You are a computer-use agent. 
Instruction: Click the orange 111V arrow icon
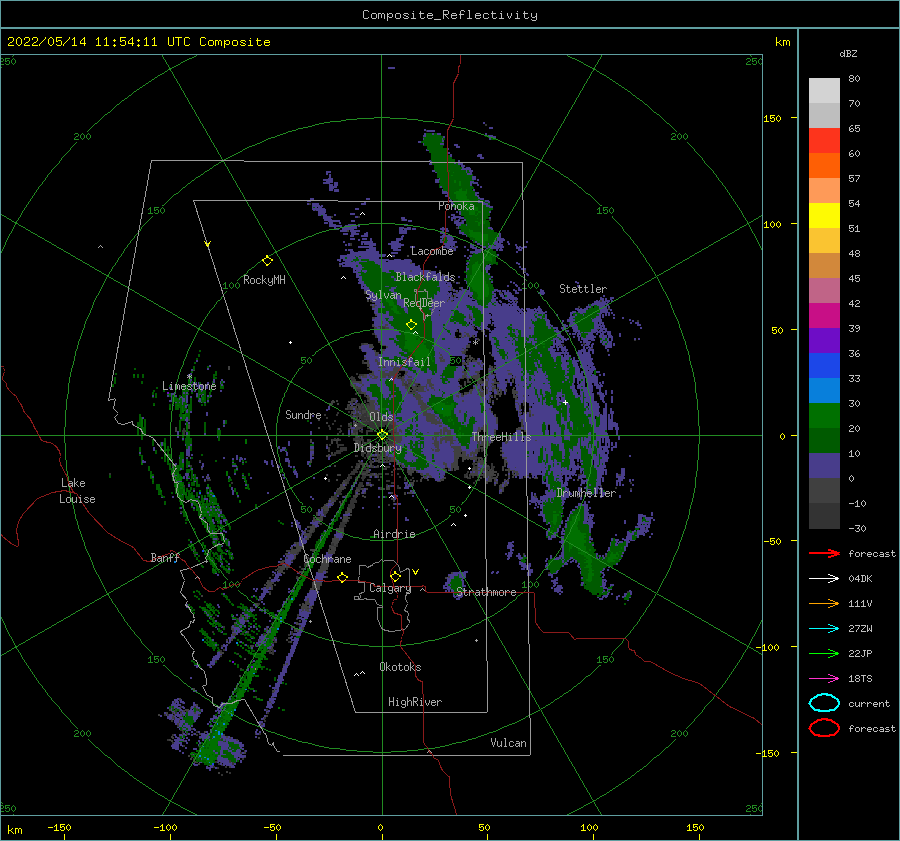[824, 603]
